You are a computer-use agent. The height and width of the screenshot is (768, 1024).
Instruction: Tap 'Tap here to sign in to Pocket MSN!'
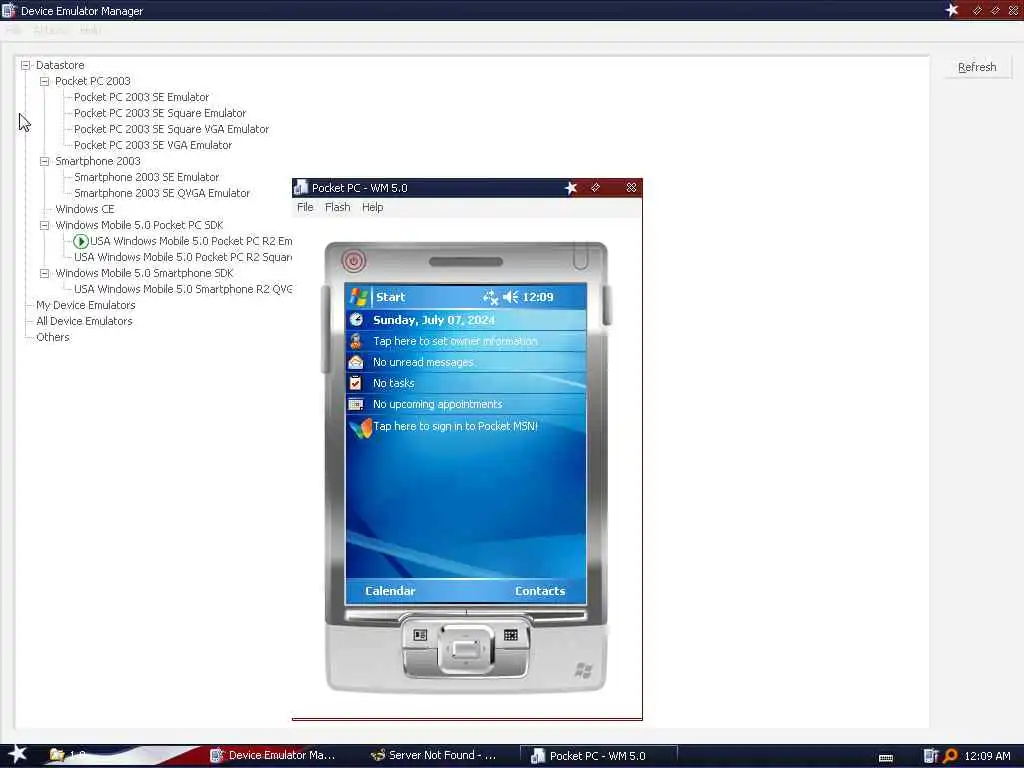click(455, 426)
